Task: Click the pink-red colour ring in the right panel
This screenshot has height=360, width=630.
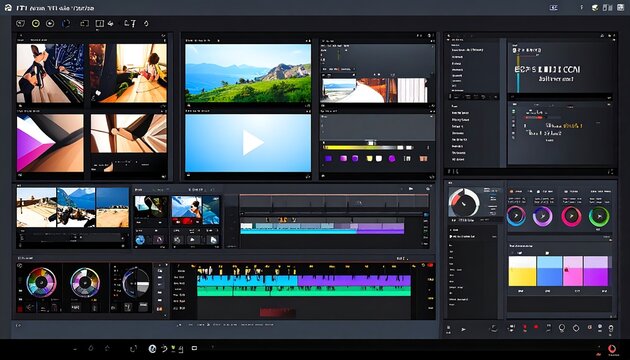Action: [x=571, y=216]
